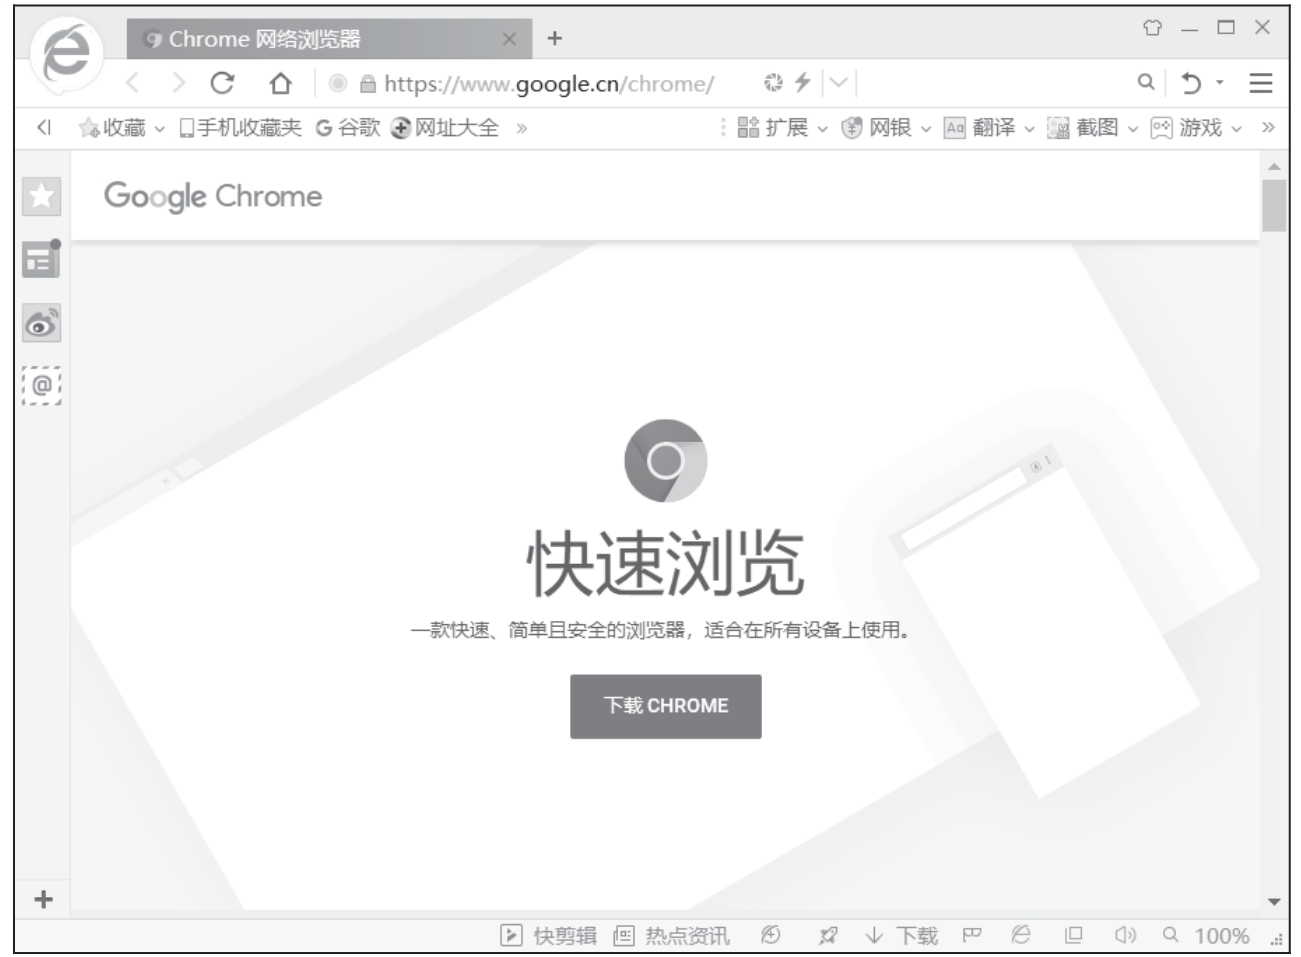
Task: Open the sidebar favorites star icon
Action: click(x=41, y=196)
